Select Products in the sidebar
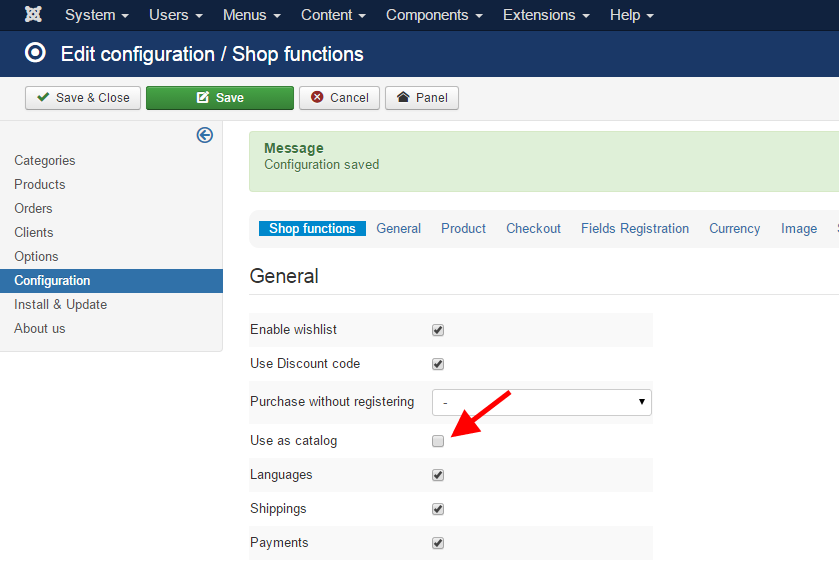 pyautogui.click(x=40, y=185)
